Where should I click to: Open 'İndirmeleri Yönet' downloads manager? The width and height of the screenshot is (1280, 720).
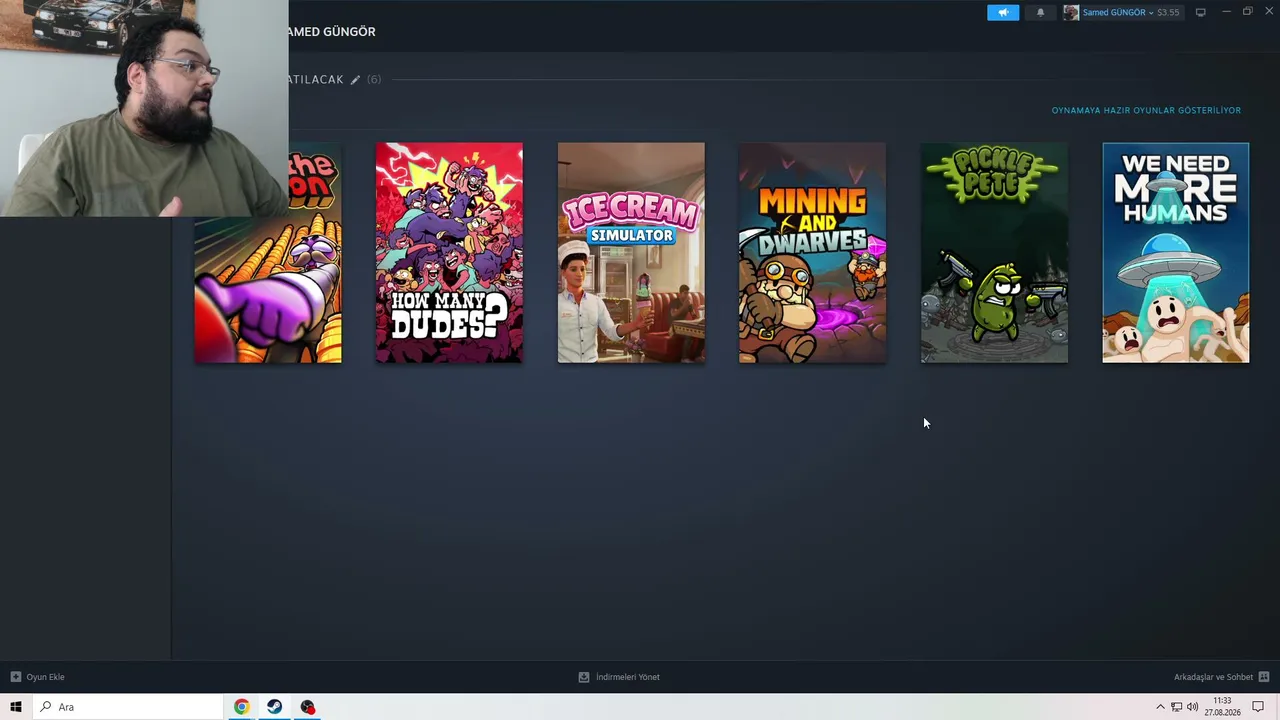pos(628,677)
